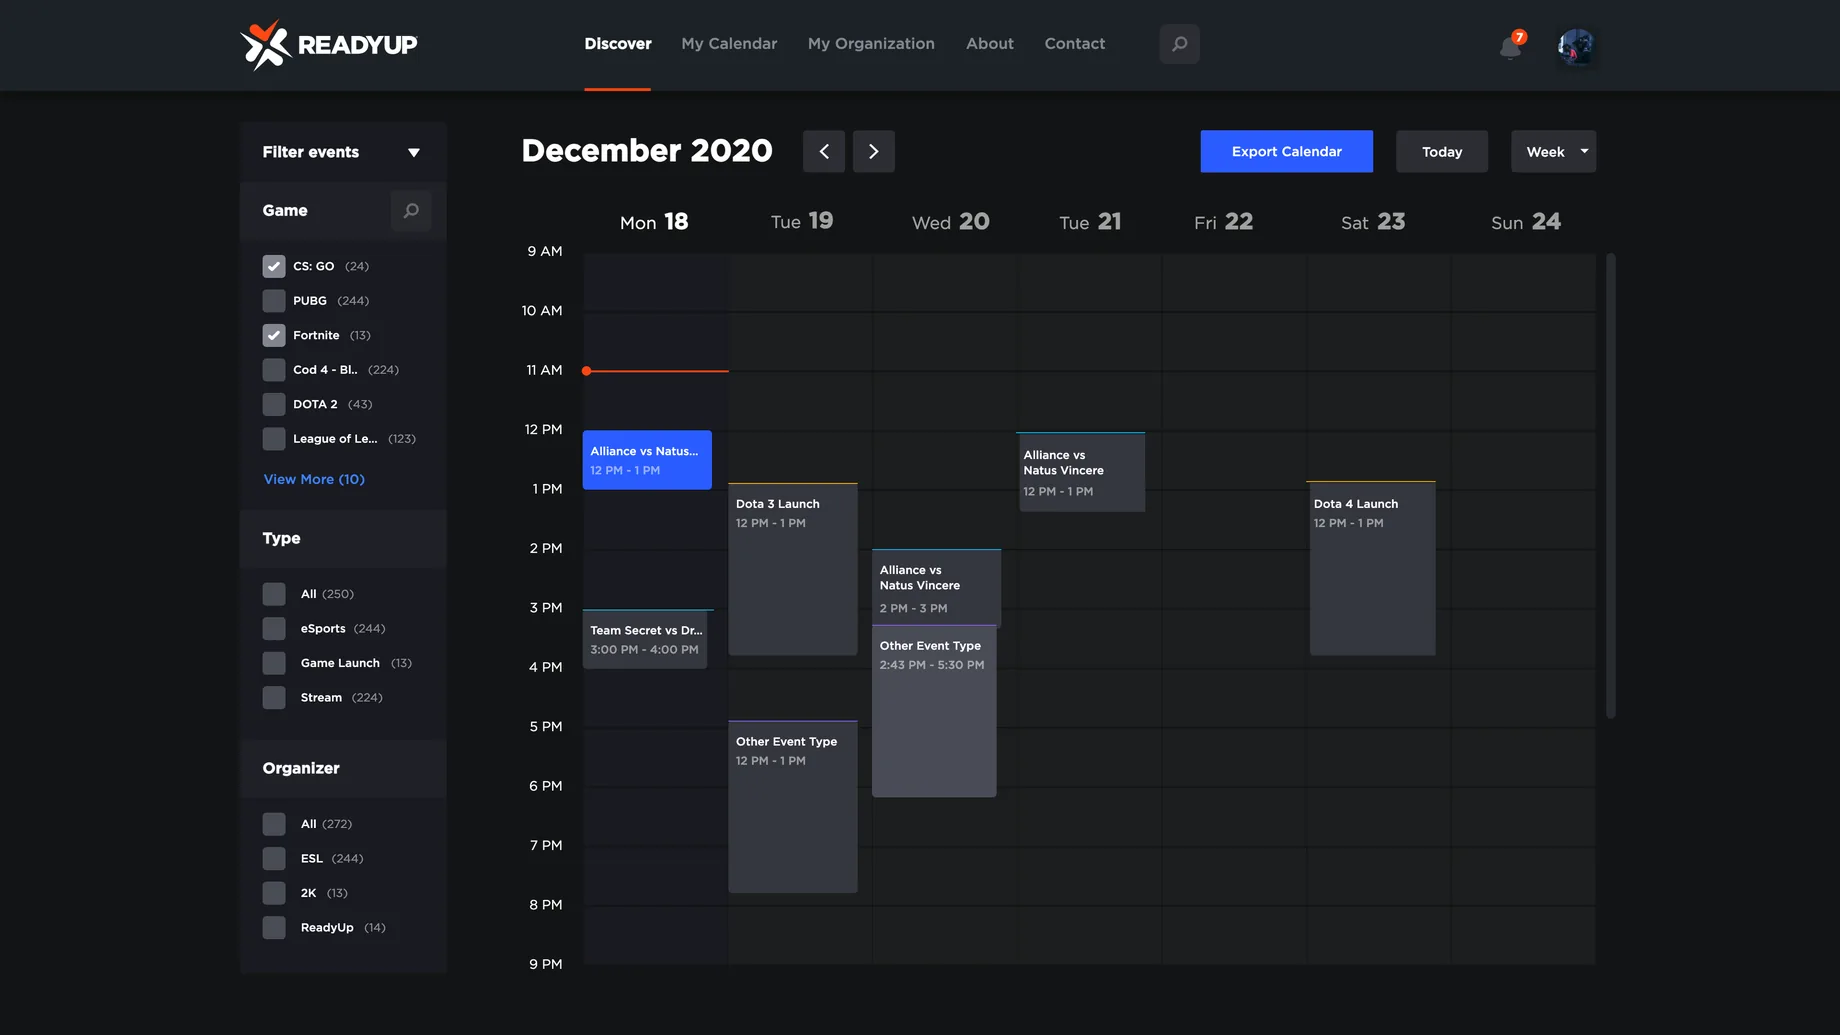Click the calendar vertical scrollbar
Viewport: 1840px width, 1035px height.
(x=1611, y=486)
